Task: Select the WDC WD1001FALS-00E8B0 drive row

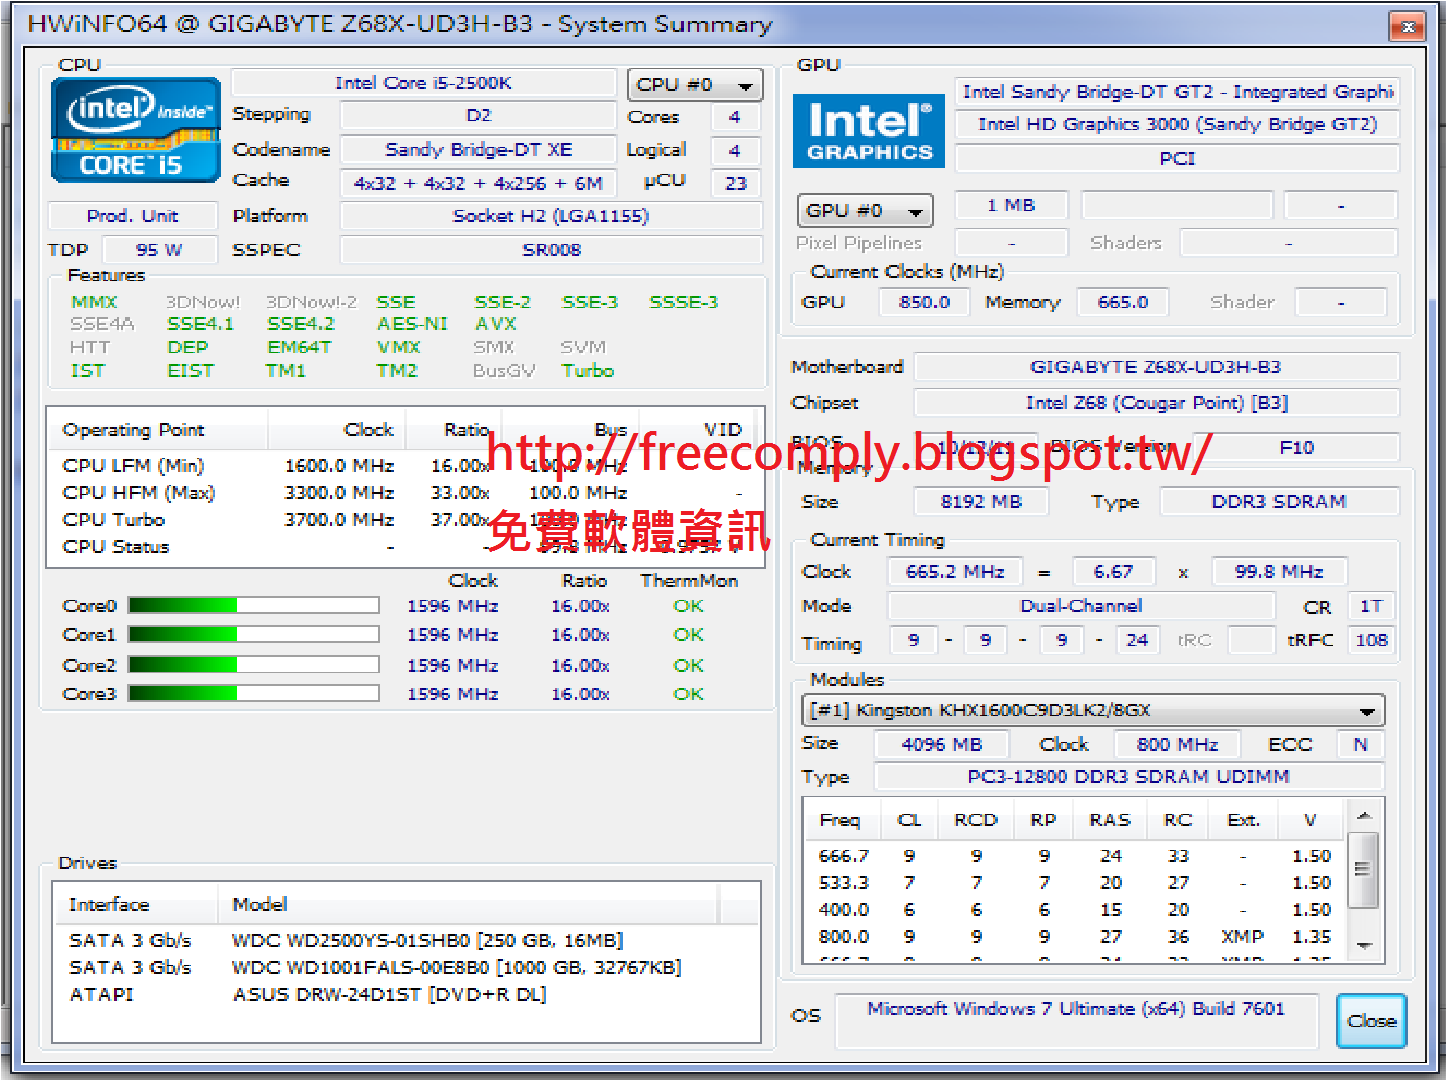Action: [x=406, y=967]
